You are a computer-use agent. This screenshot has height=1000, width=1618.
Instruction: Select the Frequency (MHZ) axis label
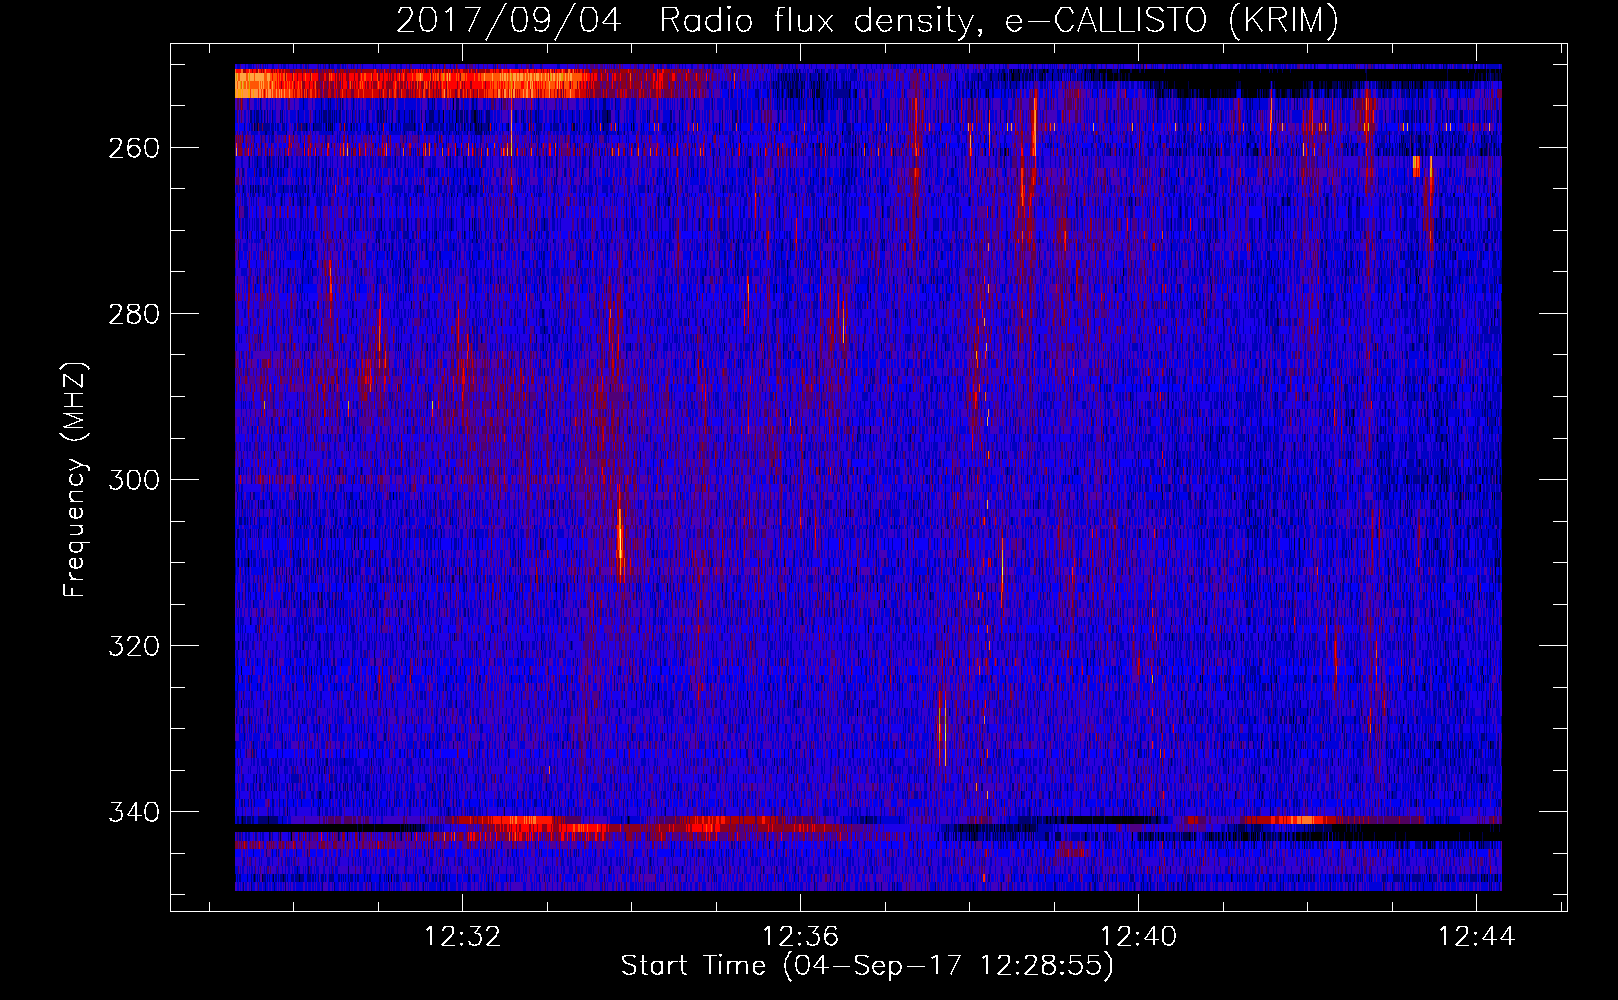75,480
